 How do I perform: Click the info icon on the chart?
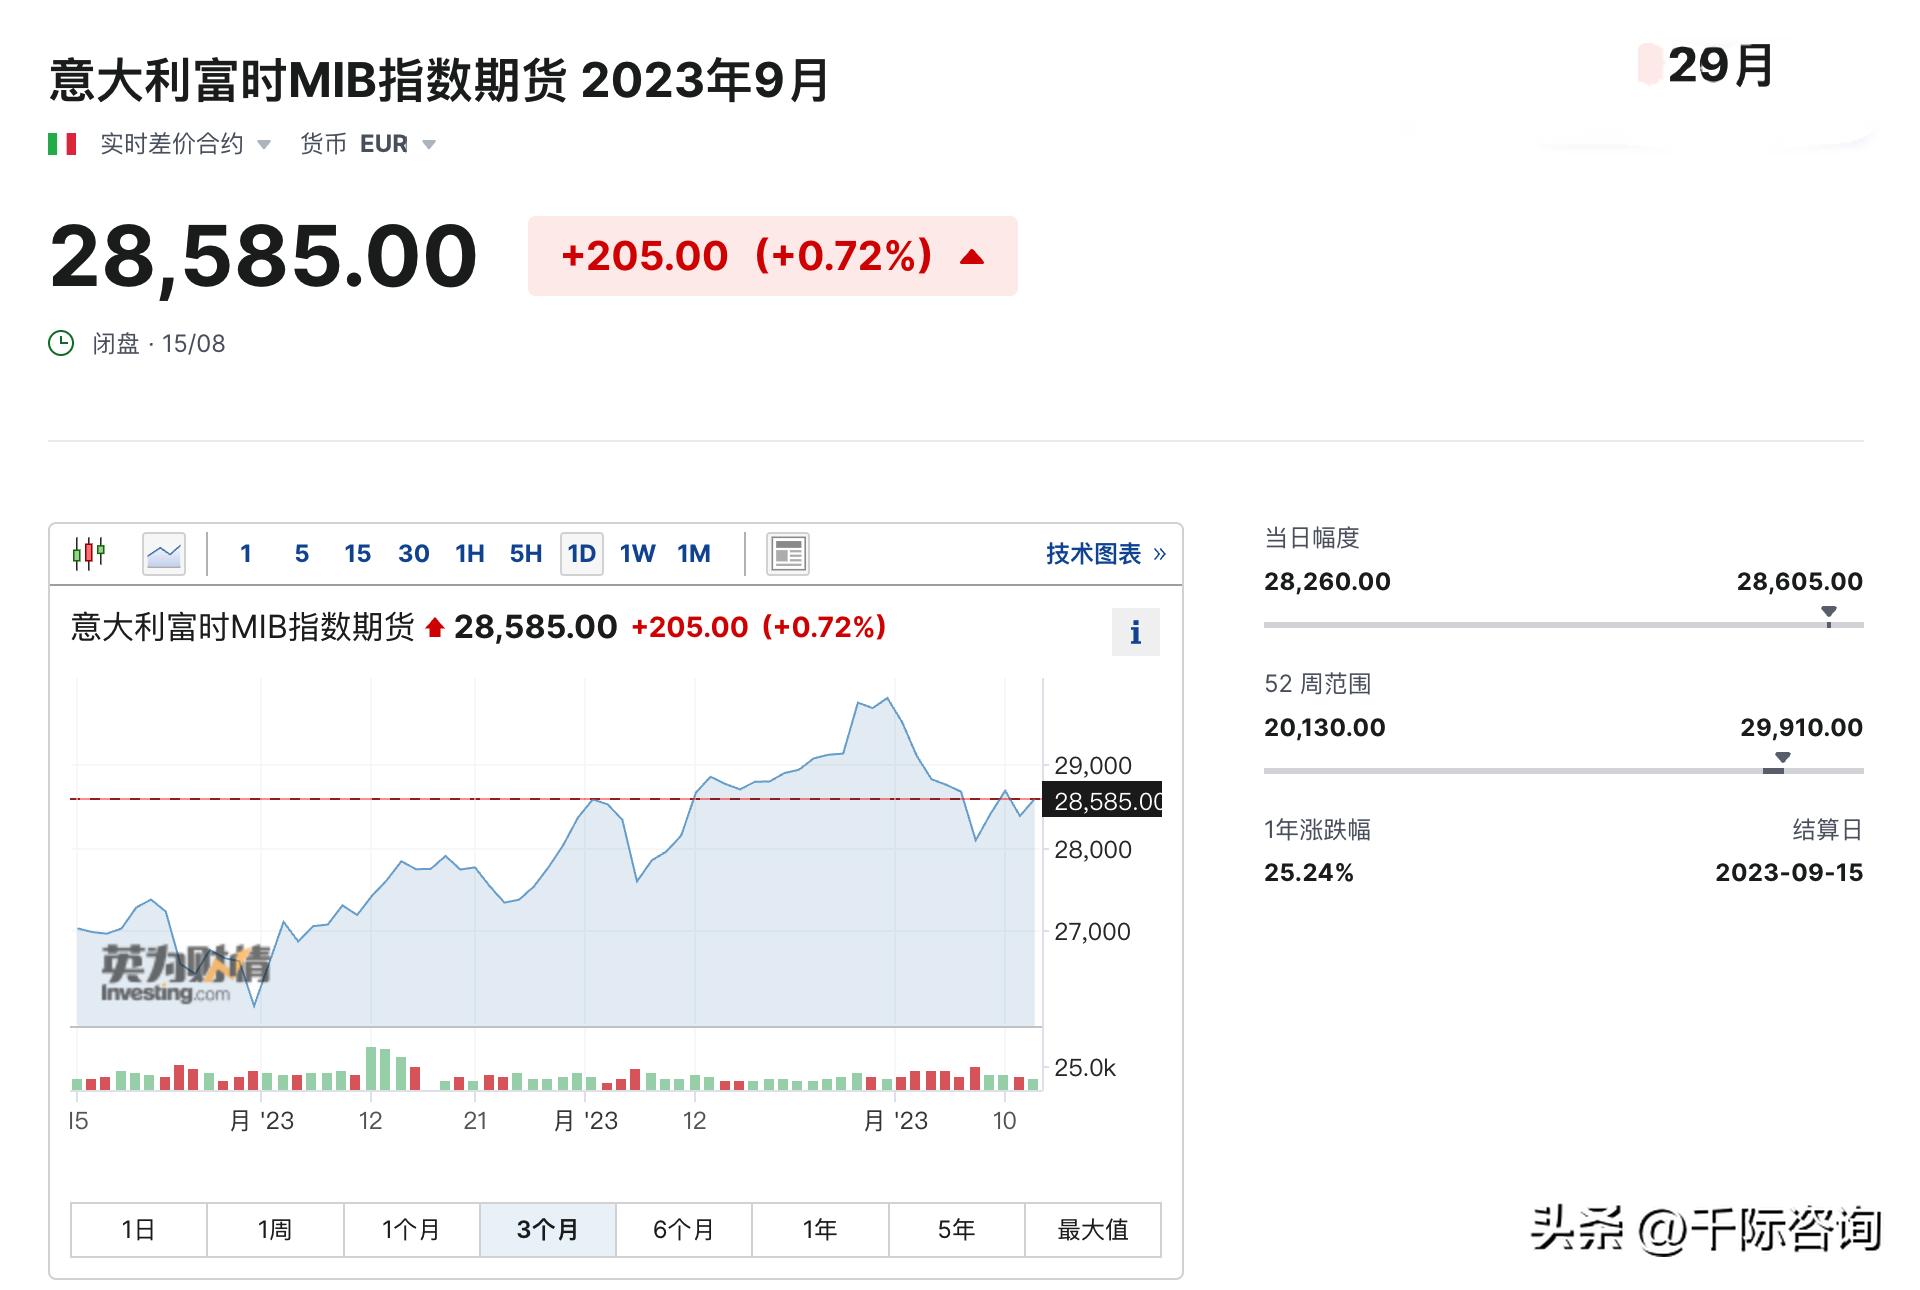click(1135, 632)
